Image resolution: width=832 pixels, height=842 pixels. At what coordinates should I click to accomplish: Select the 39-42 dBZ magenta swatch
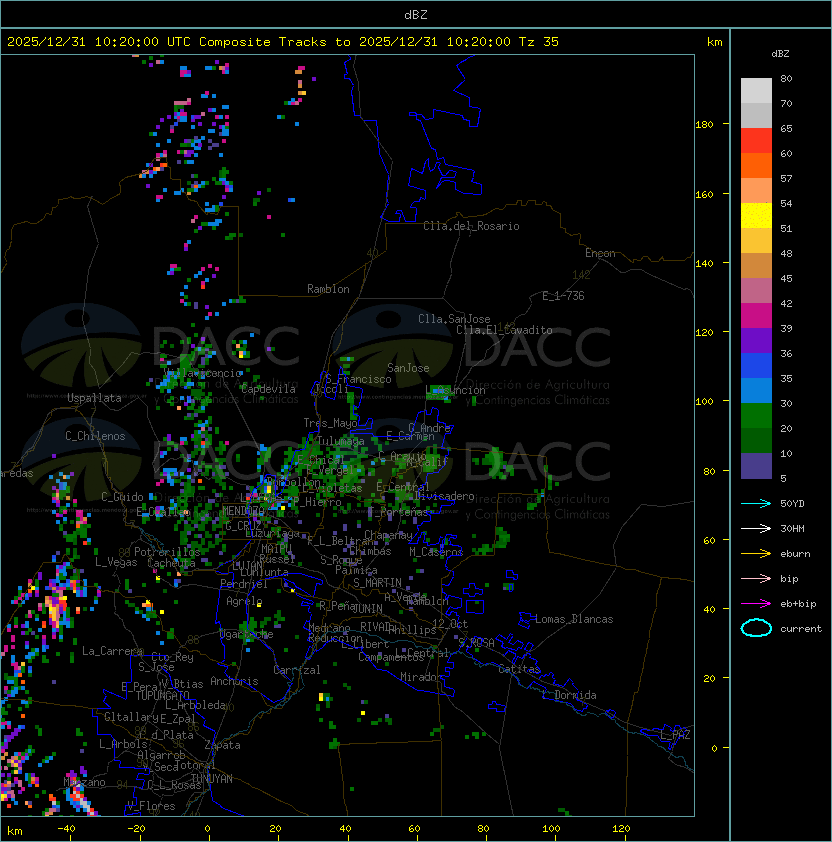click(x=756, y=316)
